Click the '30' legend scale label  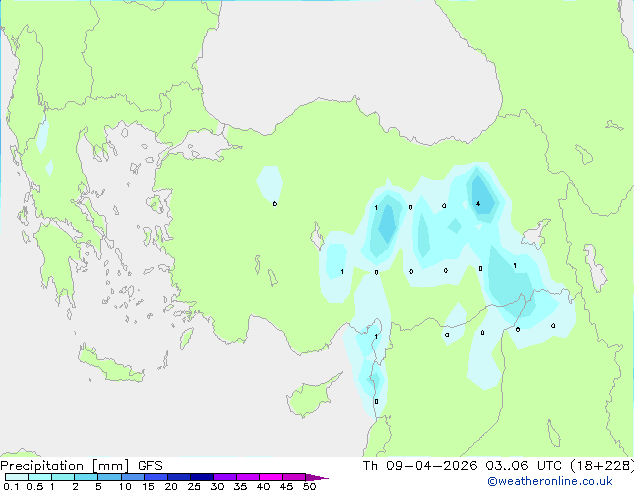(x=217, y=486)
